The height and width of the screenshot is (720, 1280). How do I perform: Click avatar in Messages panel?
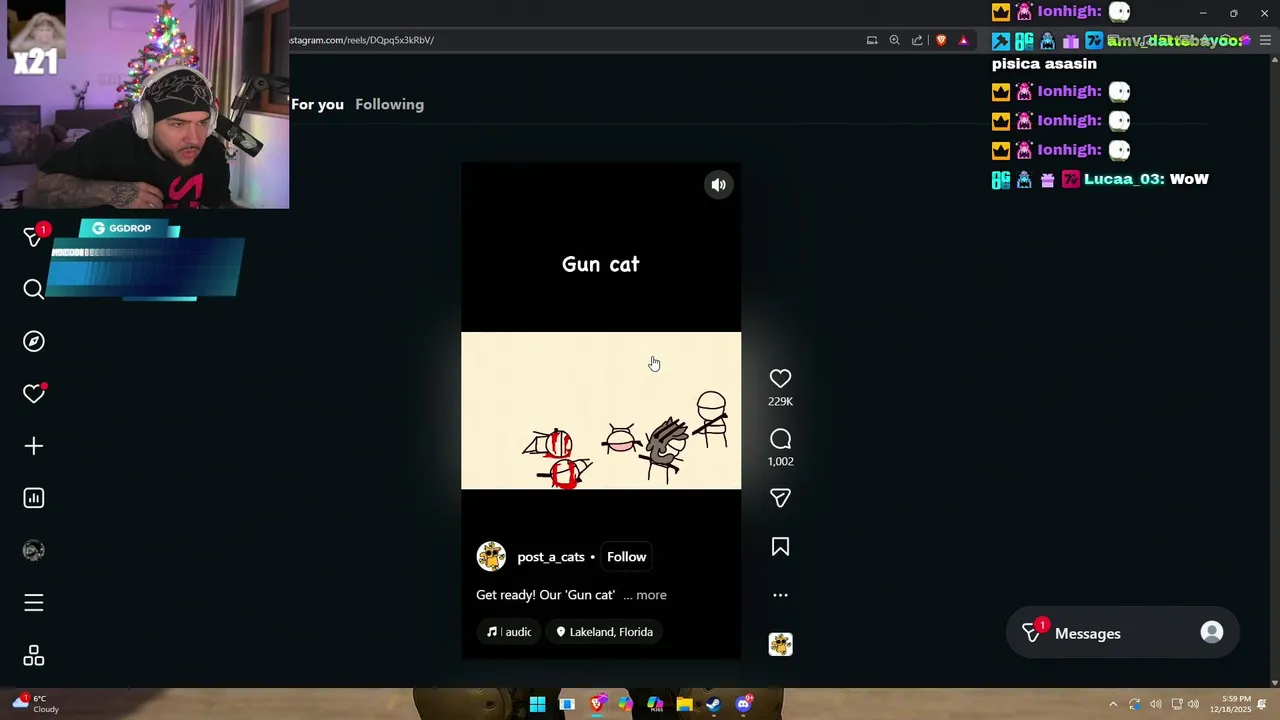(x=1211, y=633)
